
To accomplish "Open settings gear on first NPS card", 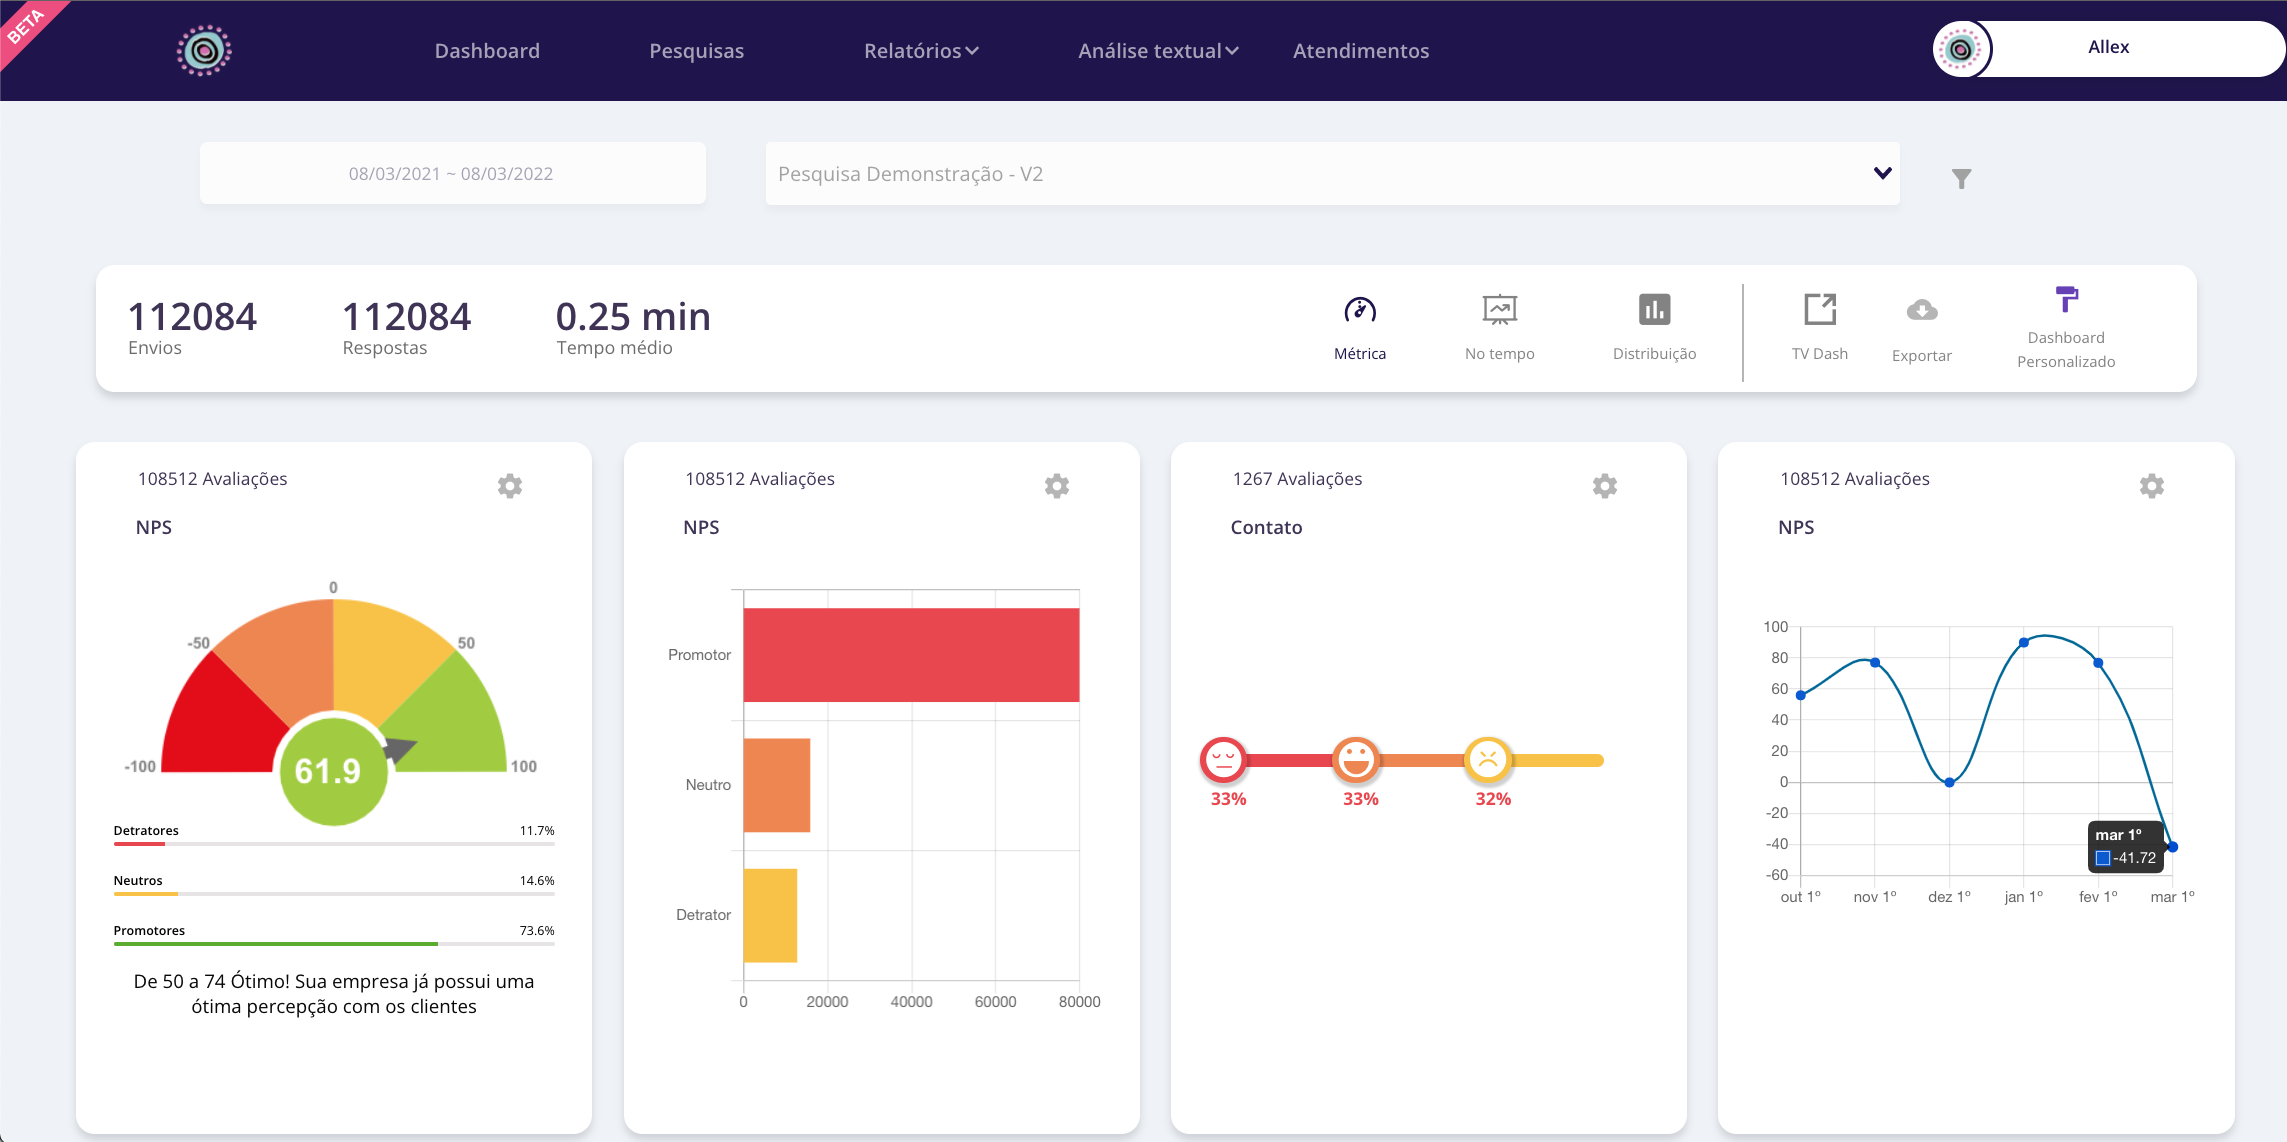I will point(510,486).
